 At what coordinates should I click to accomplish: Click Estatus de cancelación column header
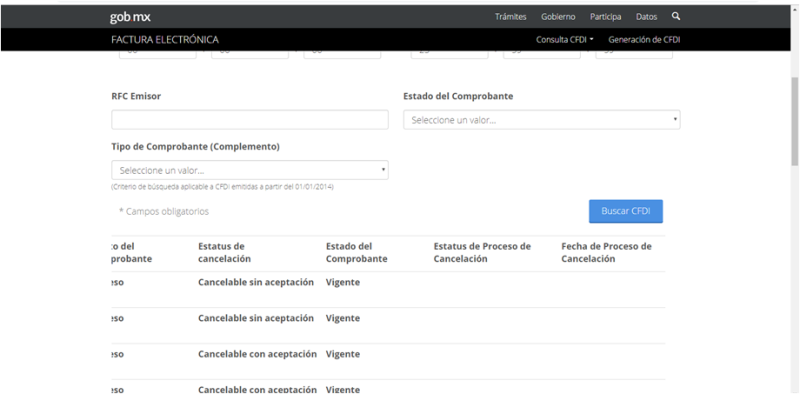point(224,253)
